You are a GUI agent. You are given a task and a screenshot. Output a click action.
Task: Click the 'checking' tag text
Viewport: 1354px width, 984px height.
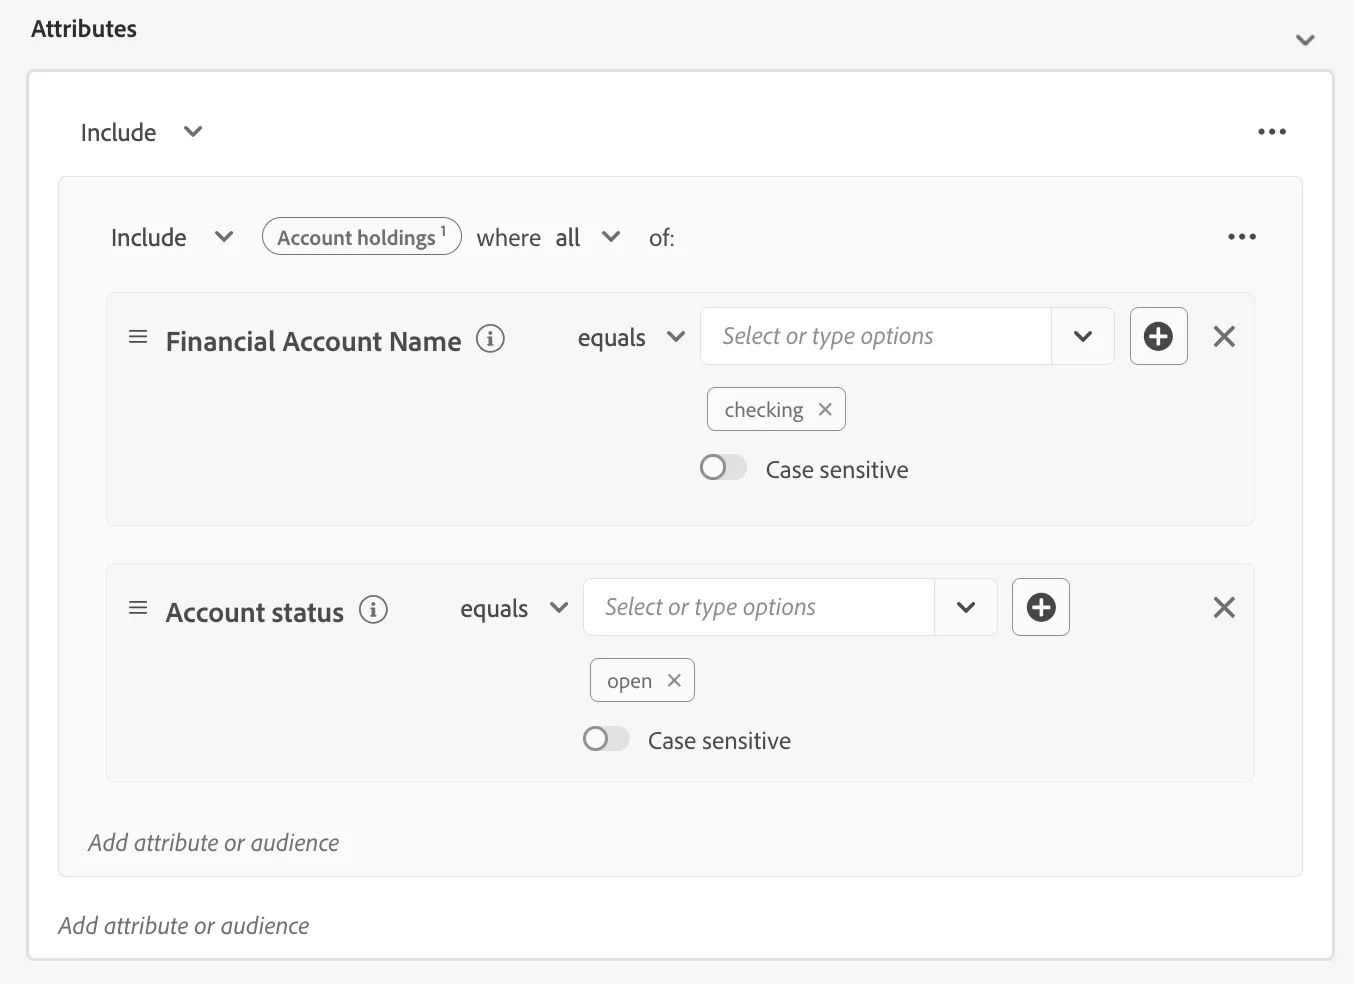click(764, 410)
